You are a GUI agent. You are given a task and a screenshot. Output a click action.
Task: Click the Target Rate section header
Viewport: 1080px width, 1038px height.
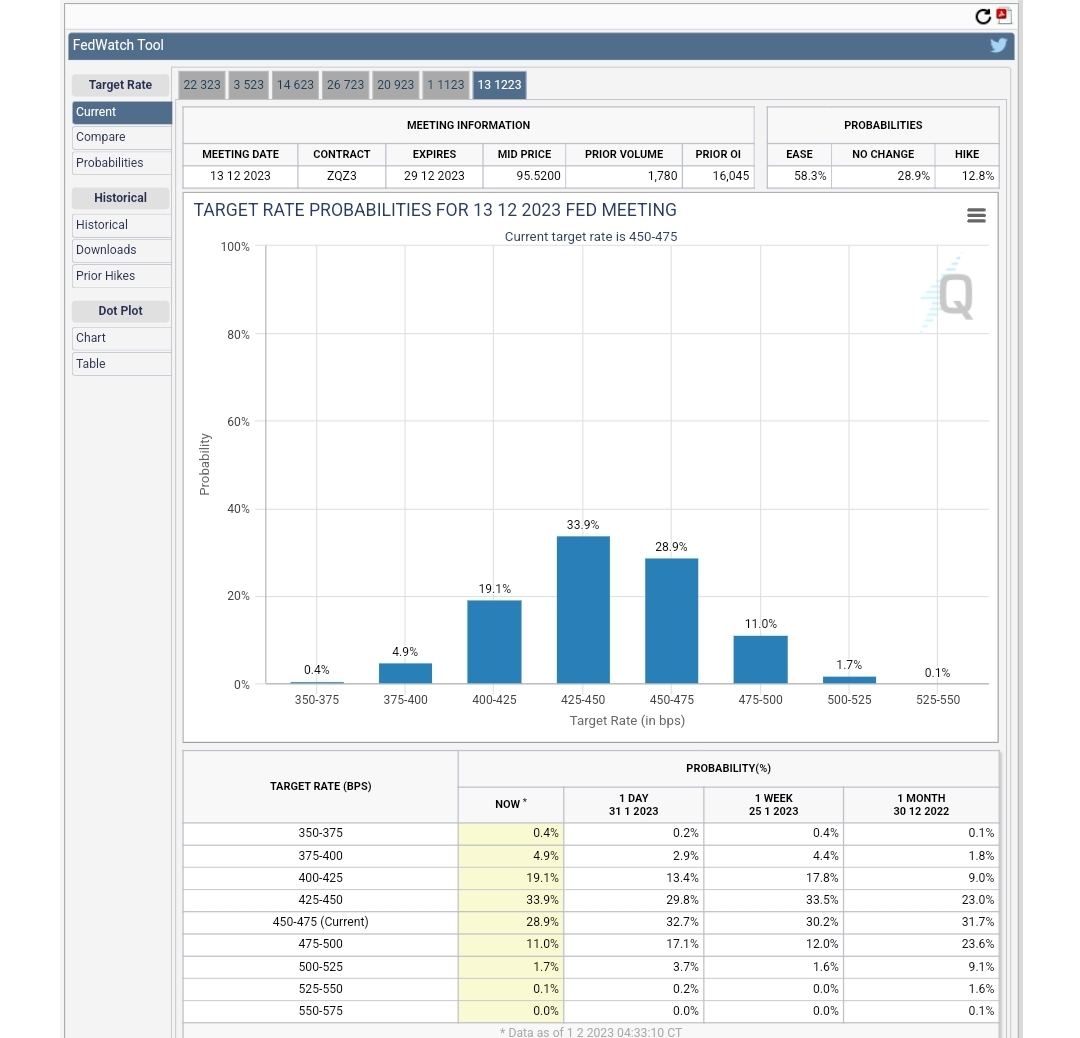121,85
